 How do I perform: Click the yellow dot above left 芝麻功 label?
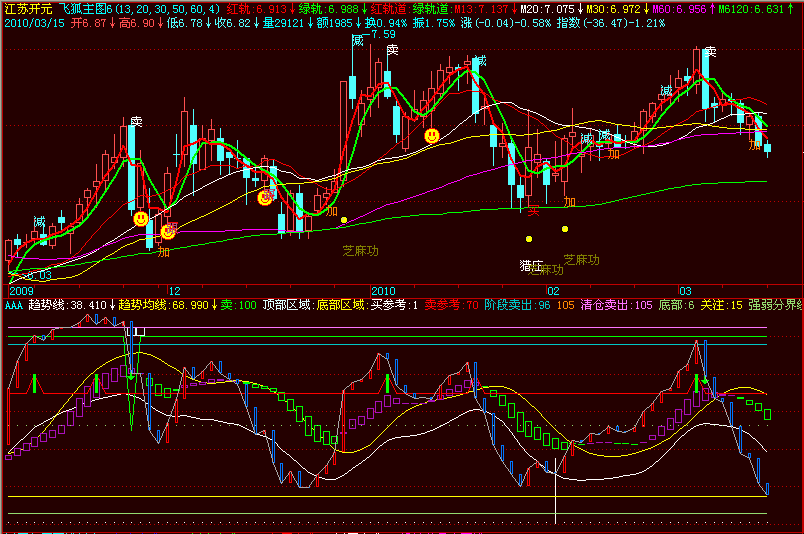tap(344, 220)
